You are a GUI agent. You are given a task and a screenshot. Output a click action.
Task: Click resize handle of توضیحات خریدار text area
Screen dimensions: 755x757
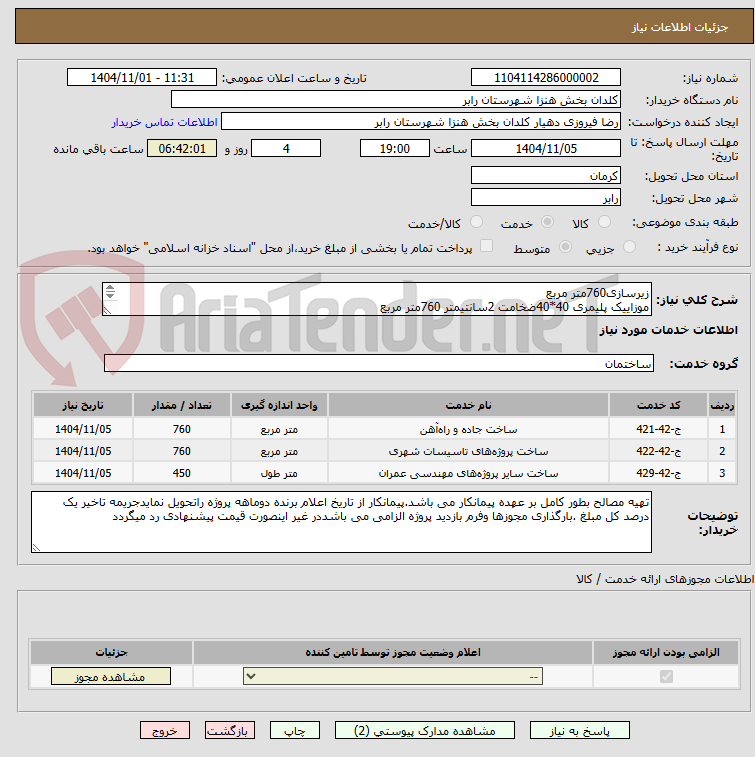click(36, 547)
